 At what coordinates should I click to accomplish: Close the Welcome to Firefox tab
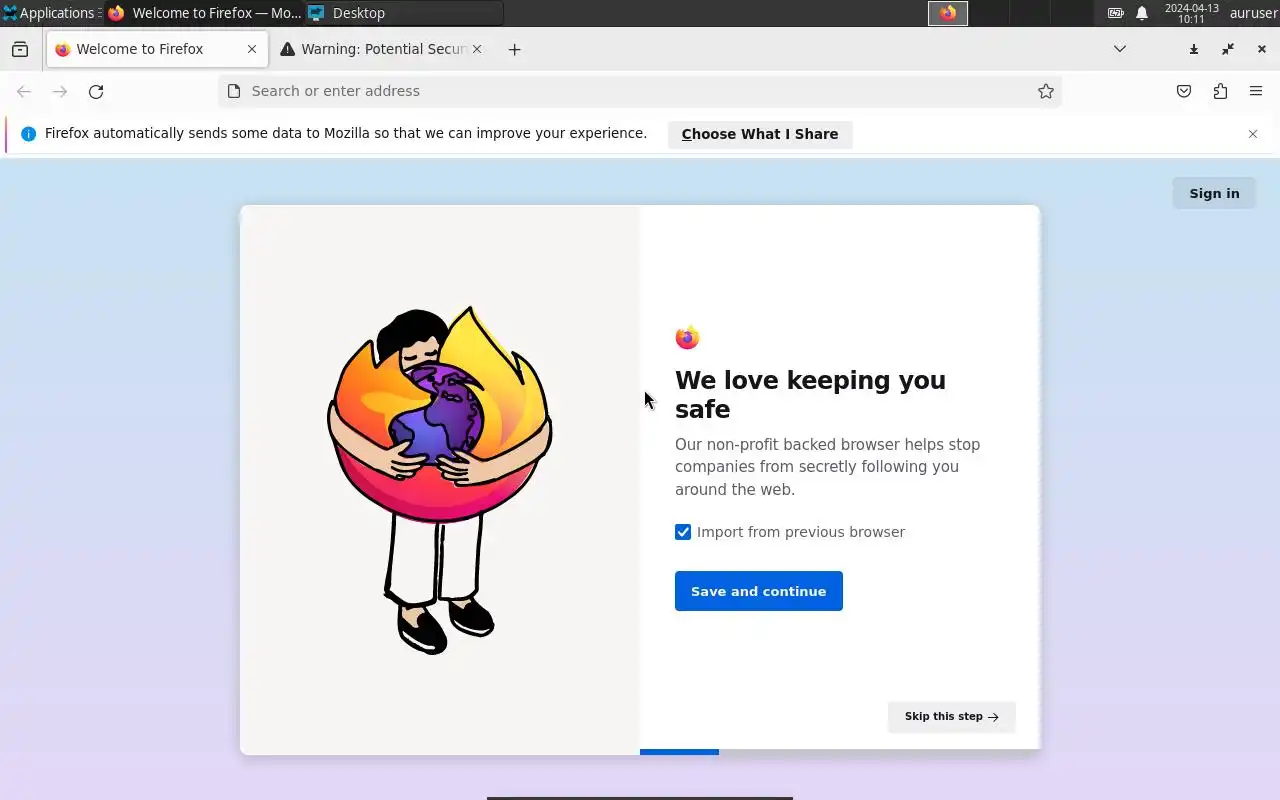(x=252, y=49)
